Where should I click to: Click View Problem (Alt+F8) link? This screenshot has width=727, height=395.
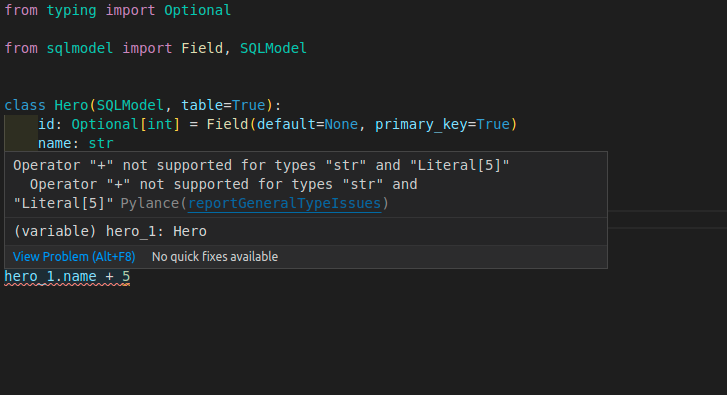coord(74,257)
